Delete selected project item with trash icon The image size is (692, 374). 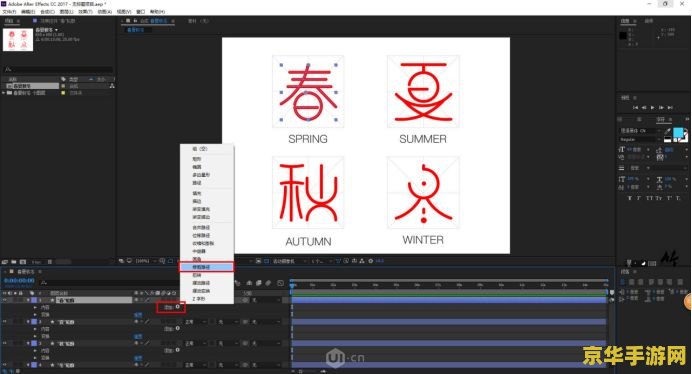(x=50, y=262)
